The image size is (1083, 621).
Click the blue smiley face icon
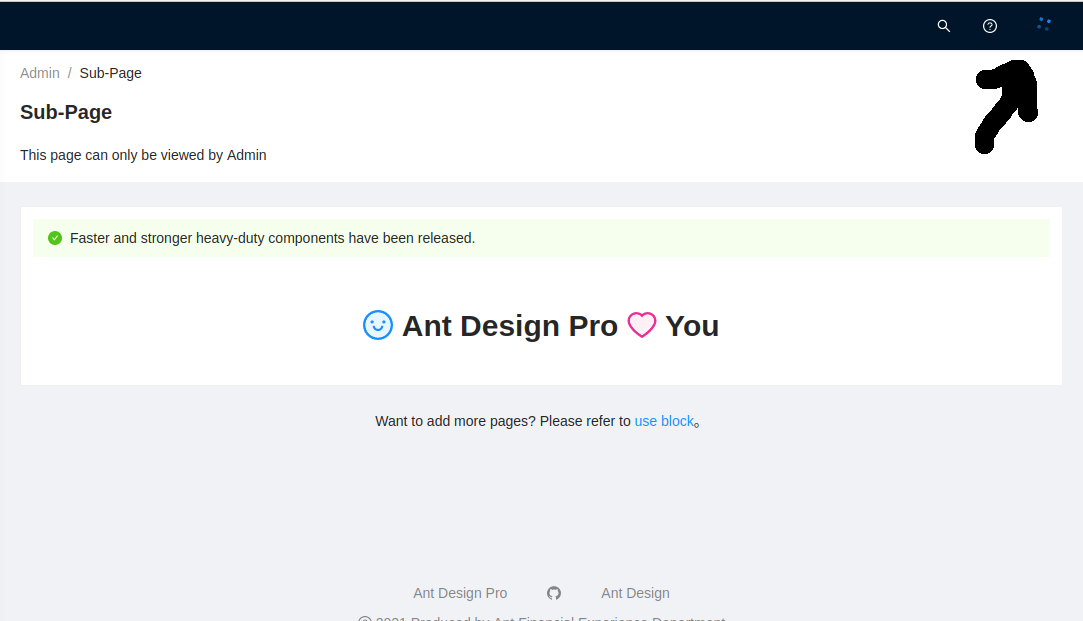click(x=378, y=324)
